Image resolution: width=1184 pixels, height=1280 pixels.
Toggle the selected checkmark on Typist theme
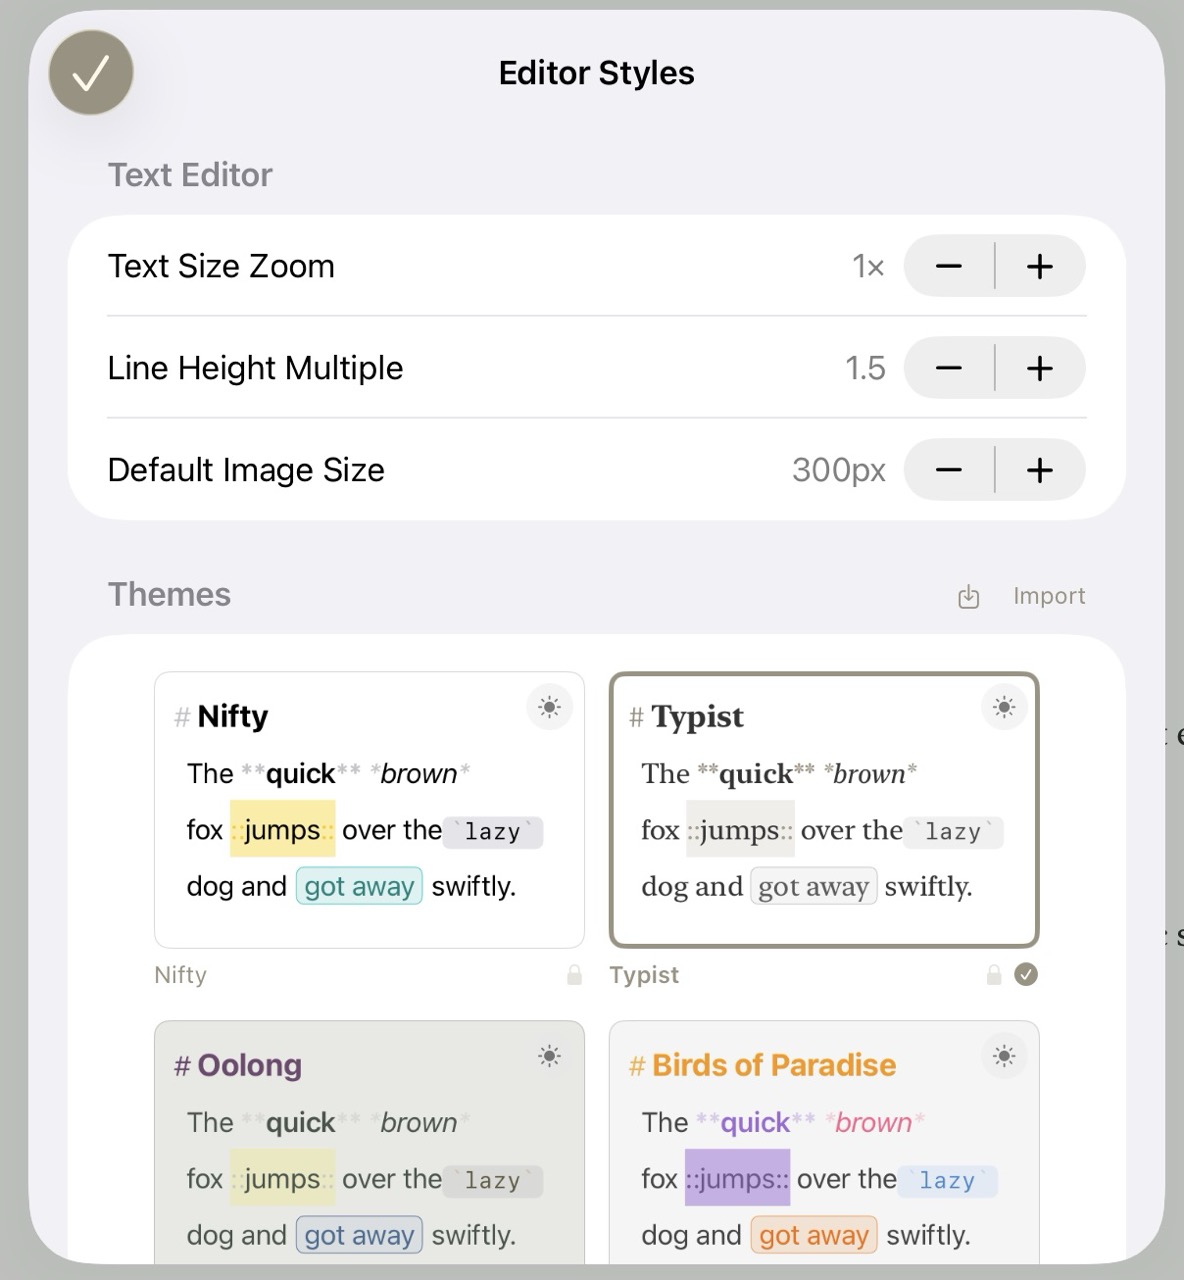[1025, 974]
